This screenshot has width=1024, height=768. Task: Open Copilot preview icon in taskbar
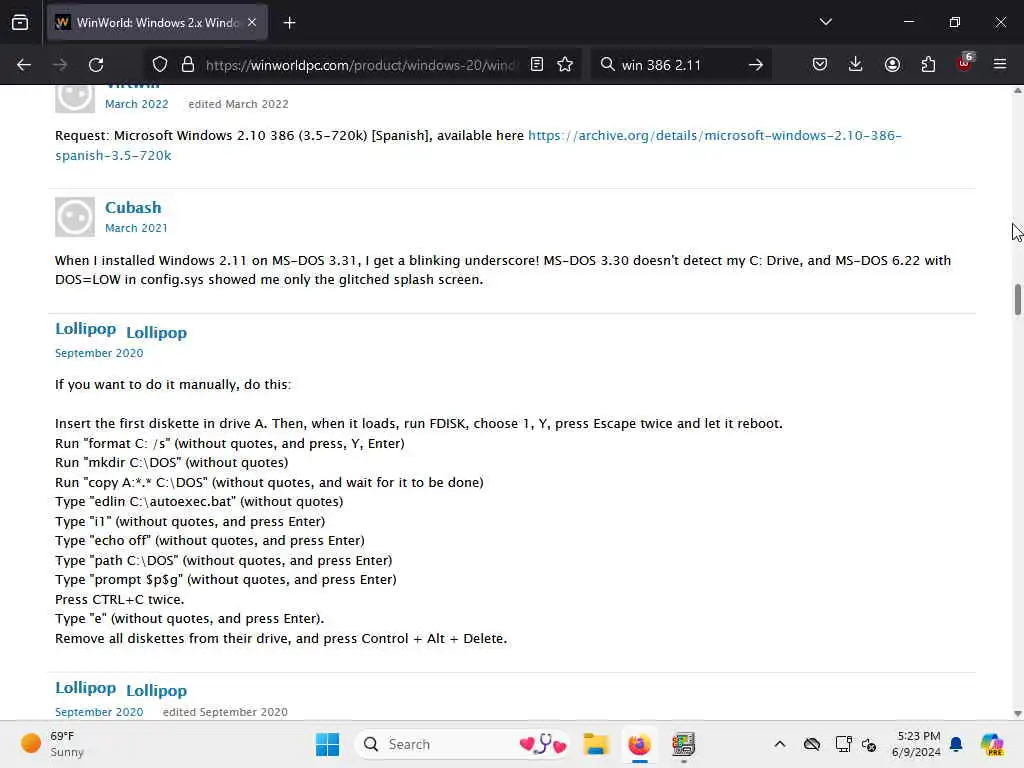point(992,744)
